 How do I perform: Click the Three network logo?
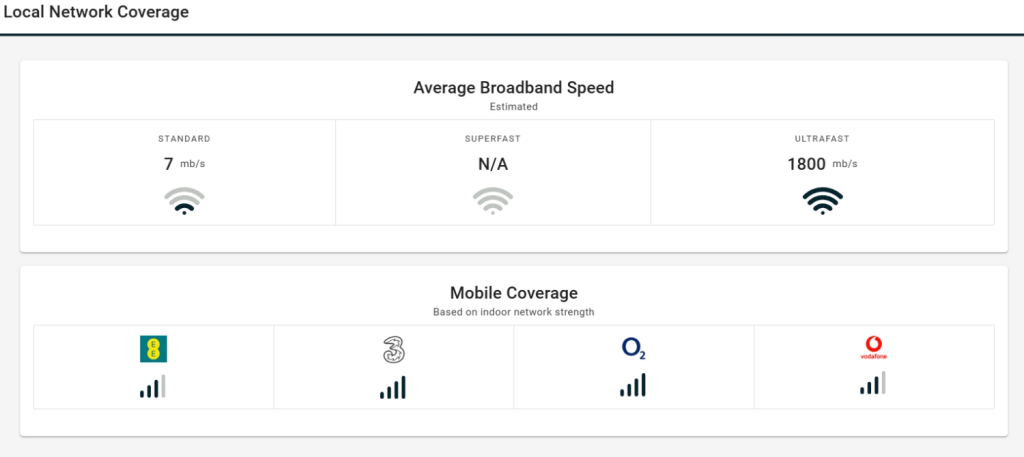(x=393, y=349)
